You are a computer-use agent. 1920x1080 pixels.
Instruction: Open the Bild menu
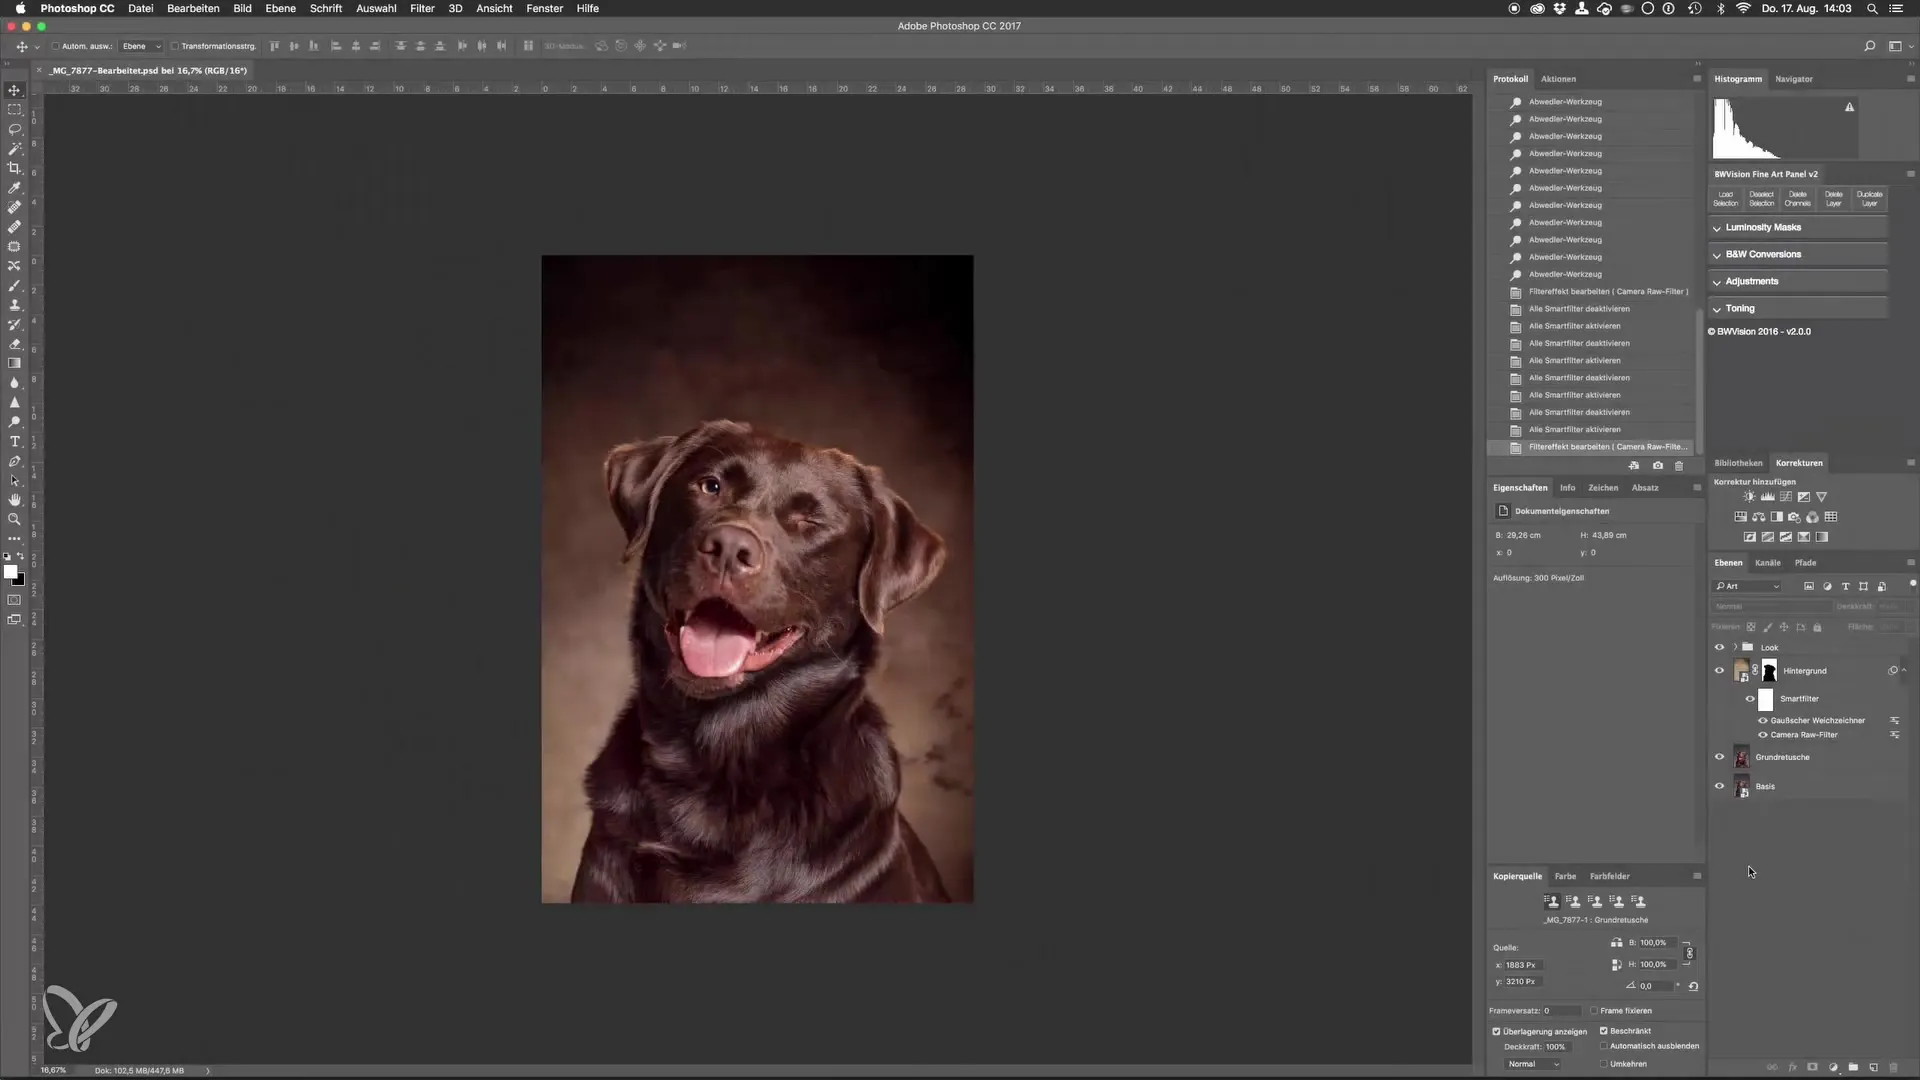[242, 8]
